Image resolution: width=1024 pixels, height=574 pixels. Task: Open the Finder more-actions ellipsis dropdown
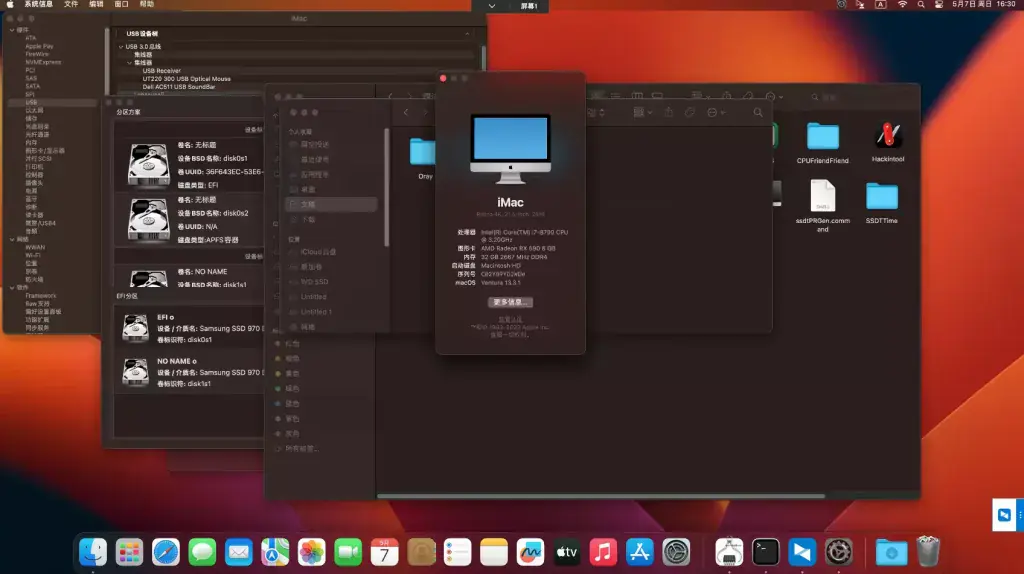point(716,112)
